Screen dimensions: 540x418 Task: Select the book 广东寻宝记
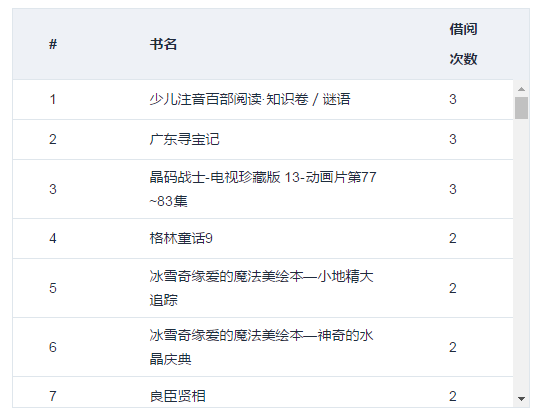(x=184, y=139)
